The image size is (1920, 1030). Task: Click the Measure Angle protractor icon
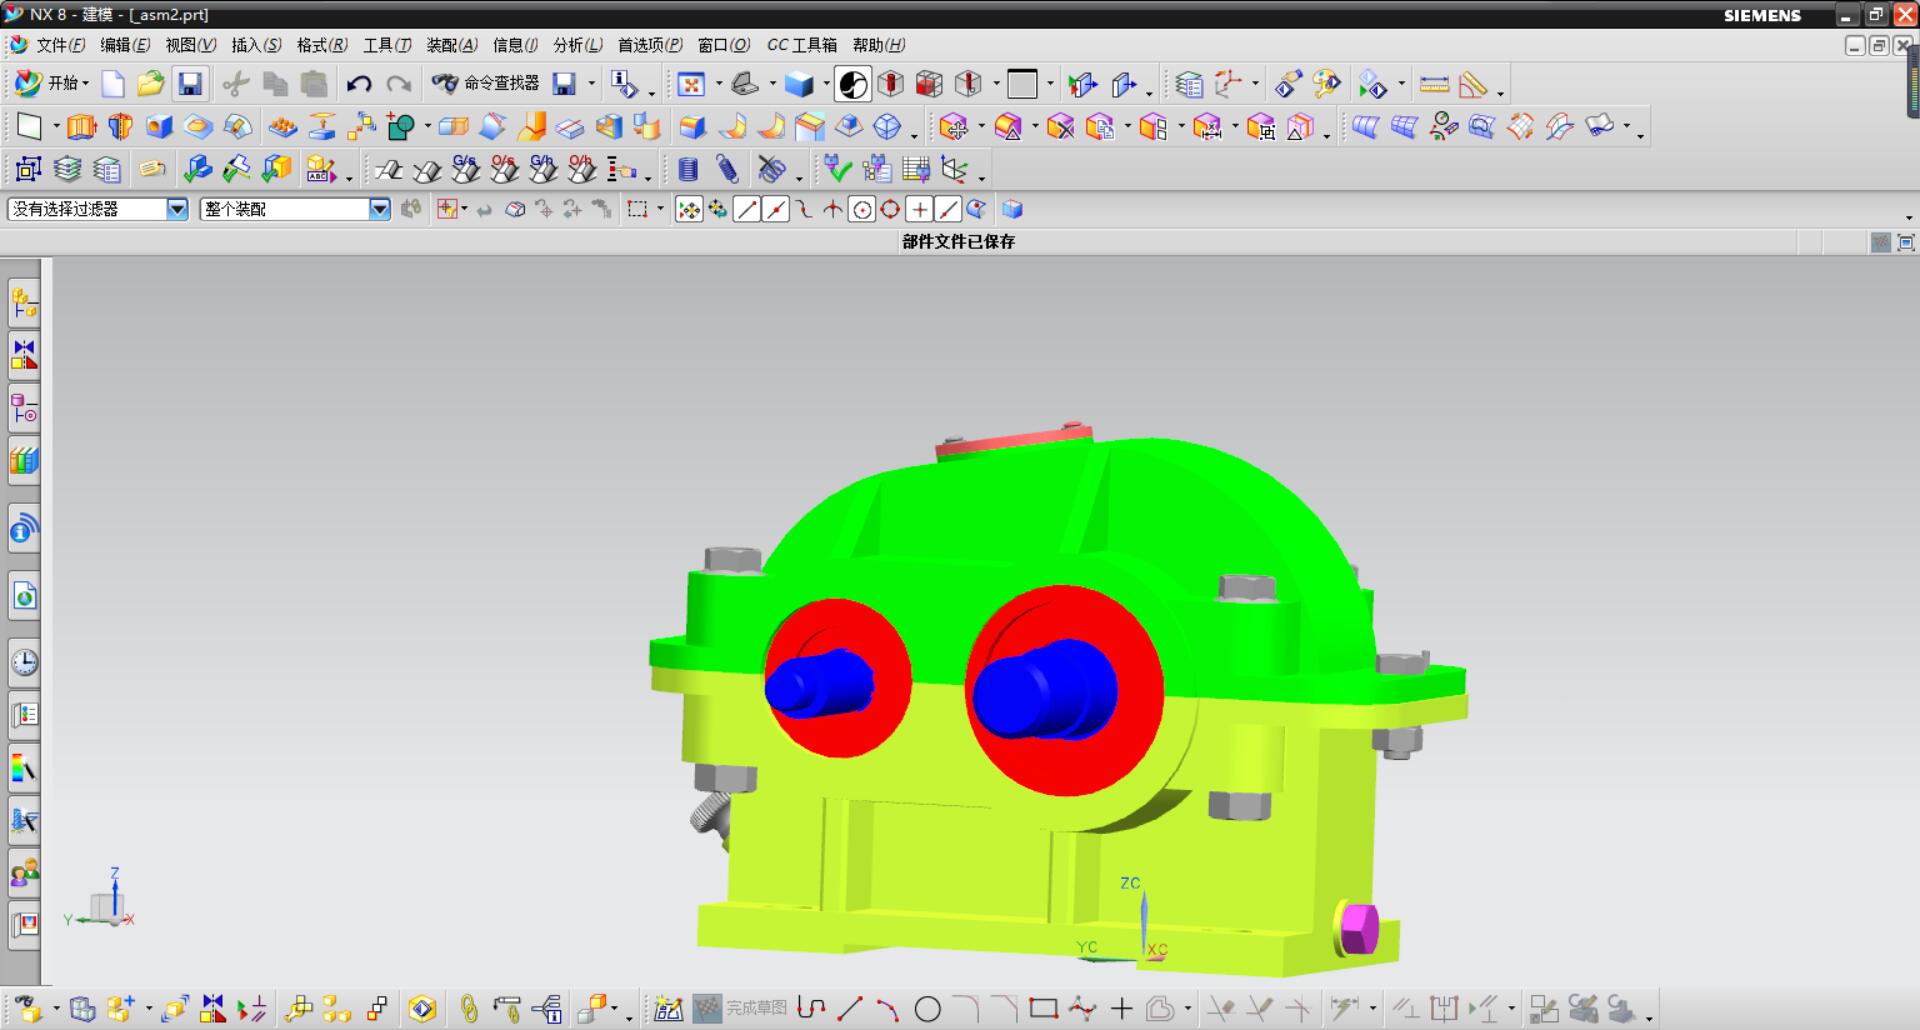[x=1473, y=85]
